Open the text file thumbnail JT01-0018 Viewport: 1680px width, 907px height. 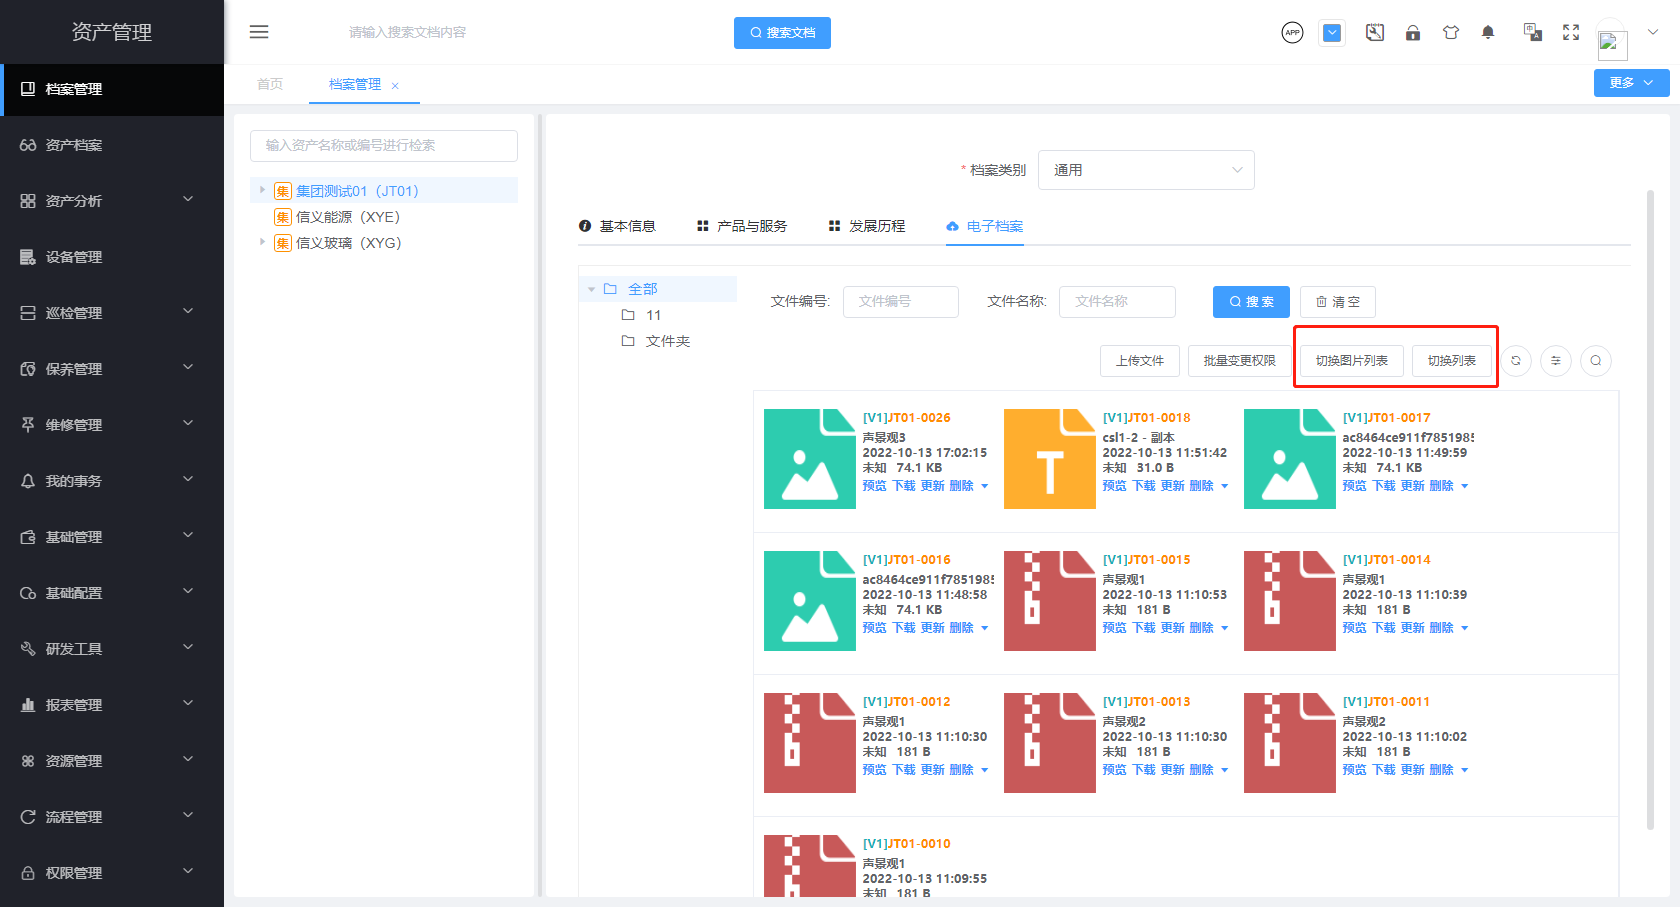click(x=1050, y=459)
